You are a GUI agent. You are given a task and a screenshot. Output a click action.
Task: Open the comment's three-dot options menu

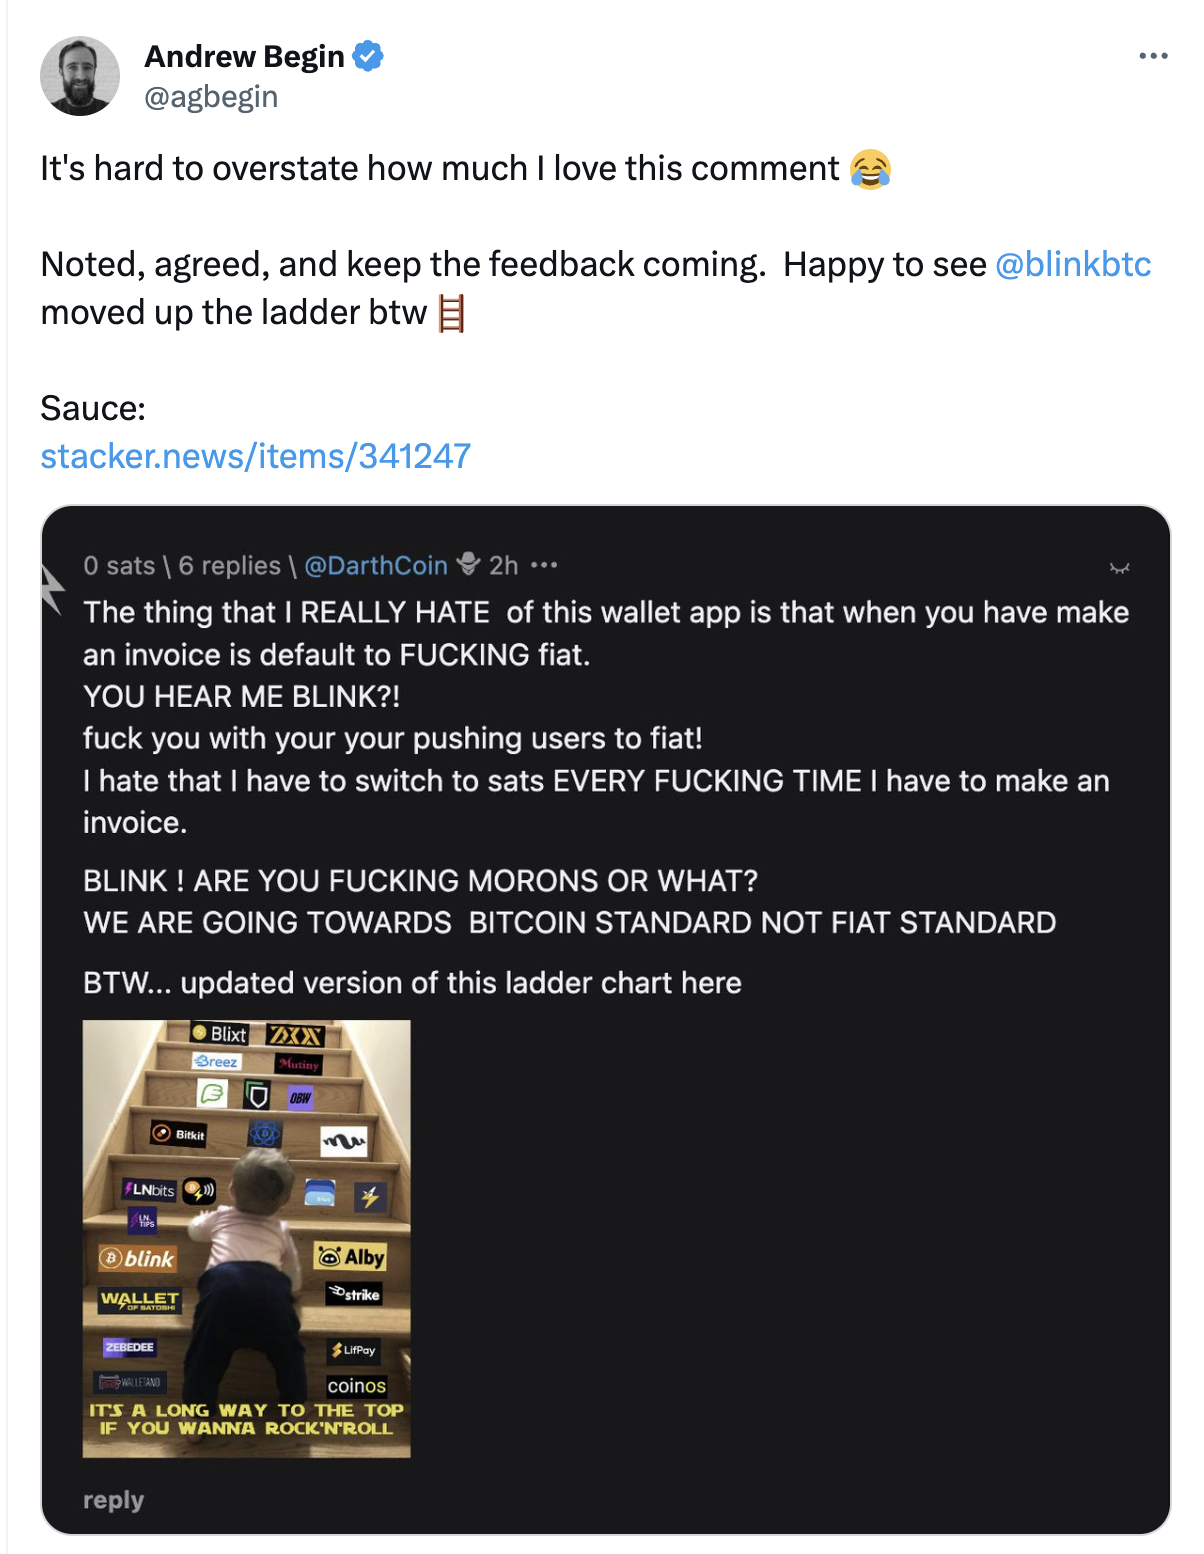544,566
